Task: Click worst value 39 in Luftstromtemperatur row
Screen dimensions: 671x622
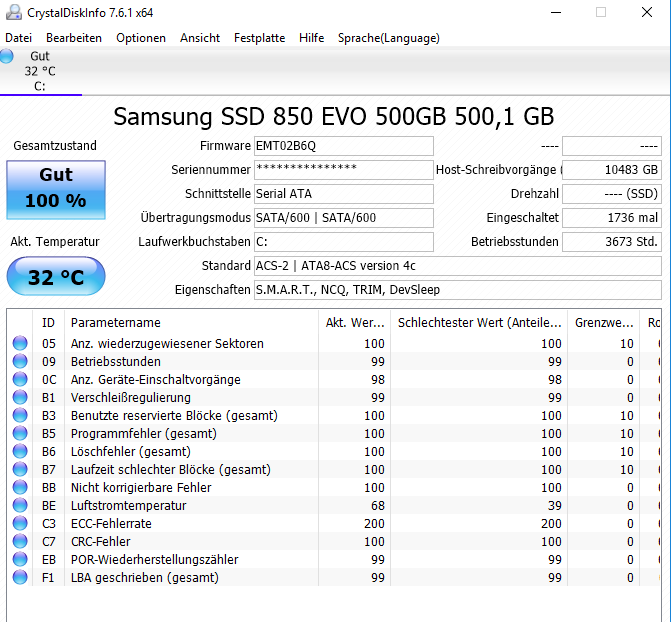Action: (555, 506)
